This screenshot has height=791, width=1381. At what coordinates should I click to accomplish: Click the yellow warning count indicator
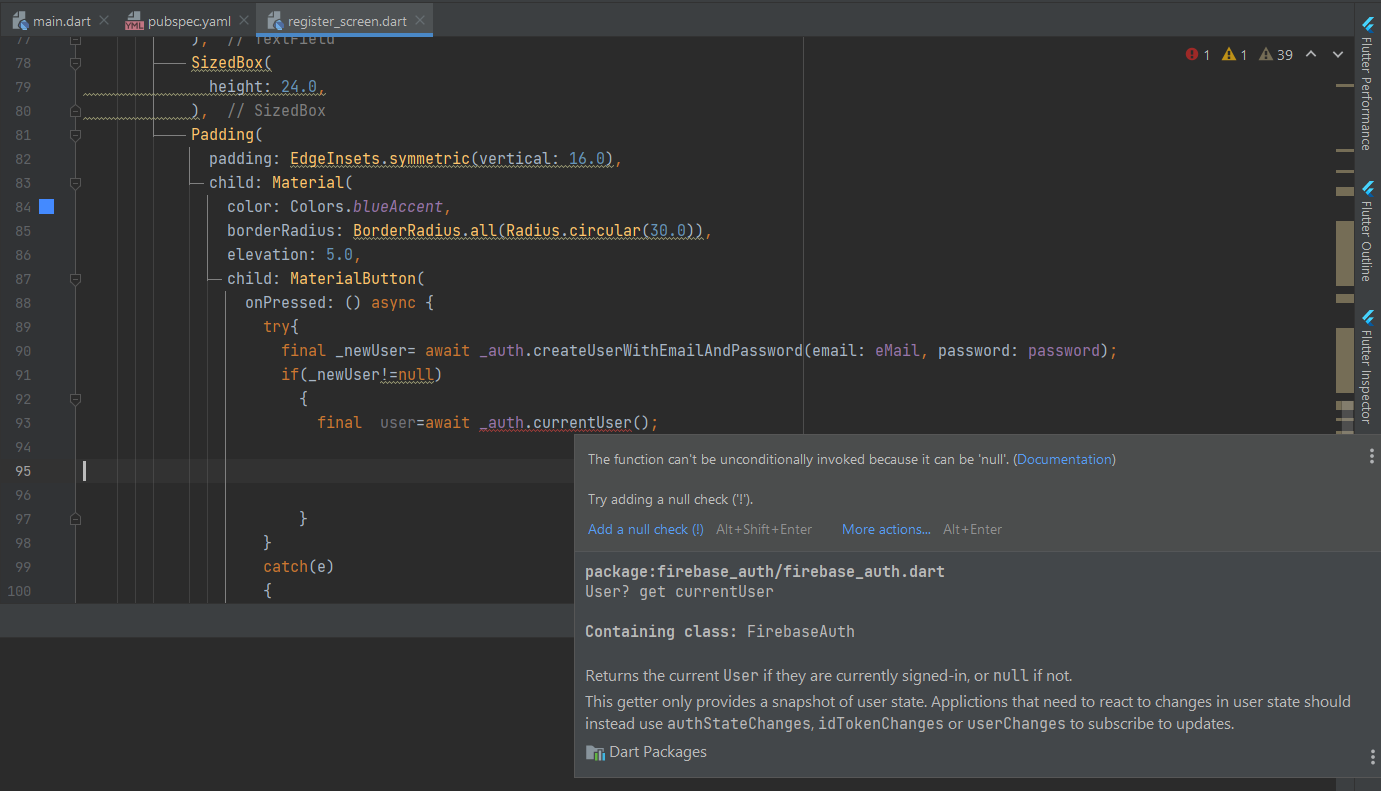1234,55
